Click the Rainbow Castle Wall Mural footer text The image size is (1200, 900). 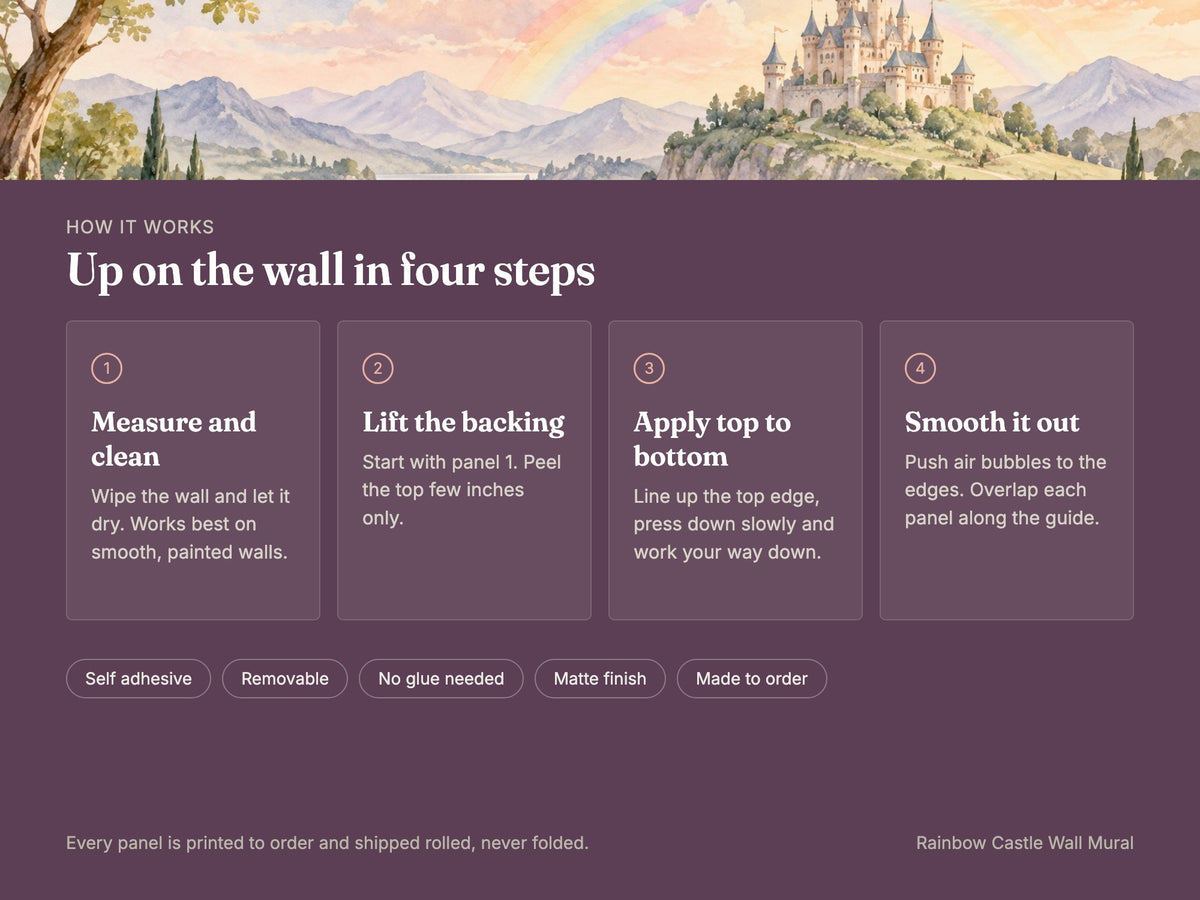coord(1025,843)
